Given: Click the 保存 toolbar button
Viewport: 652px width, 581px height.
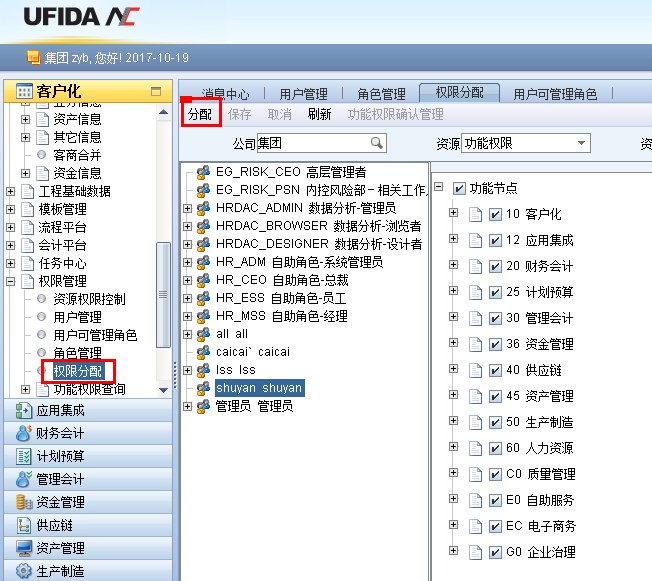Looking at the screenshot, I should [x=240, y=114].
